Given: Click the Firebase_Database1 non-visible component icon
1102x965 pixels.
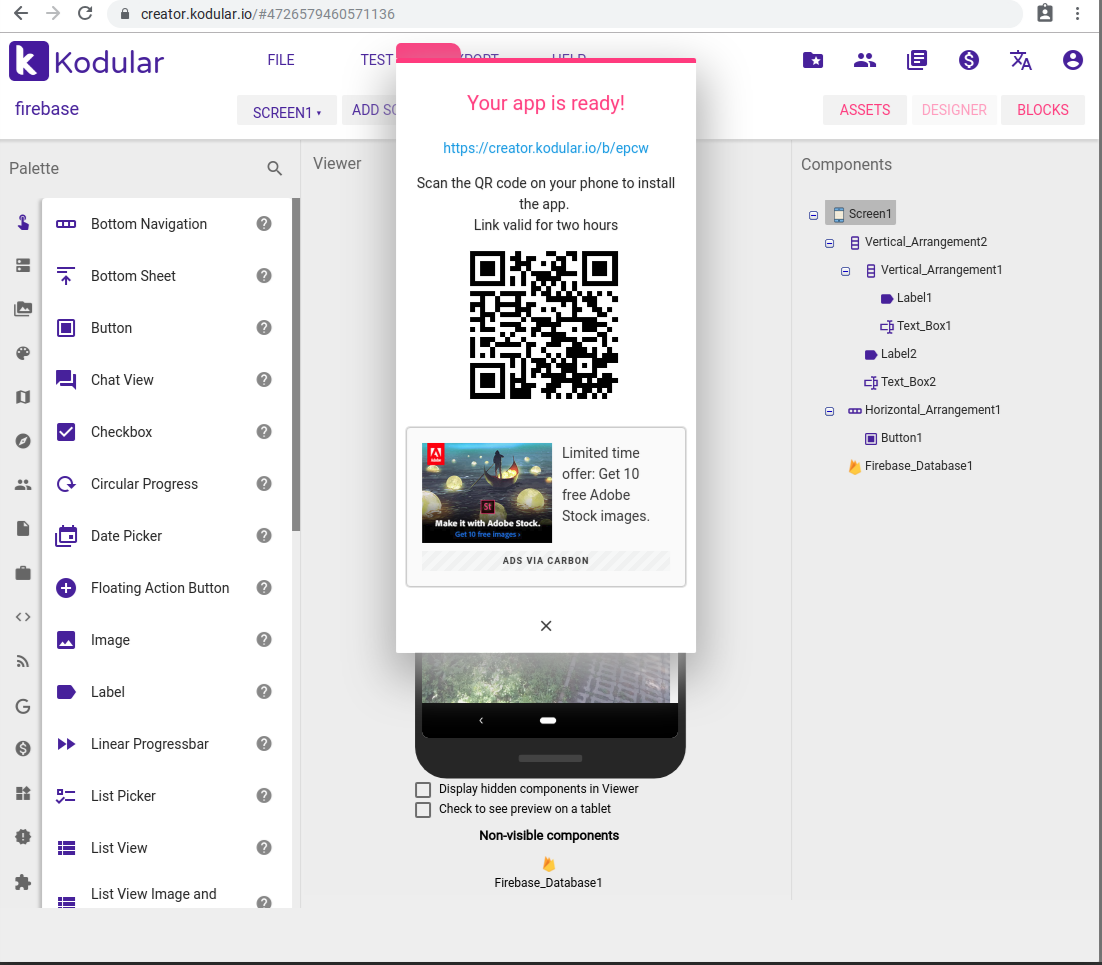Looking at the screenshot, I should 548,864.
